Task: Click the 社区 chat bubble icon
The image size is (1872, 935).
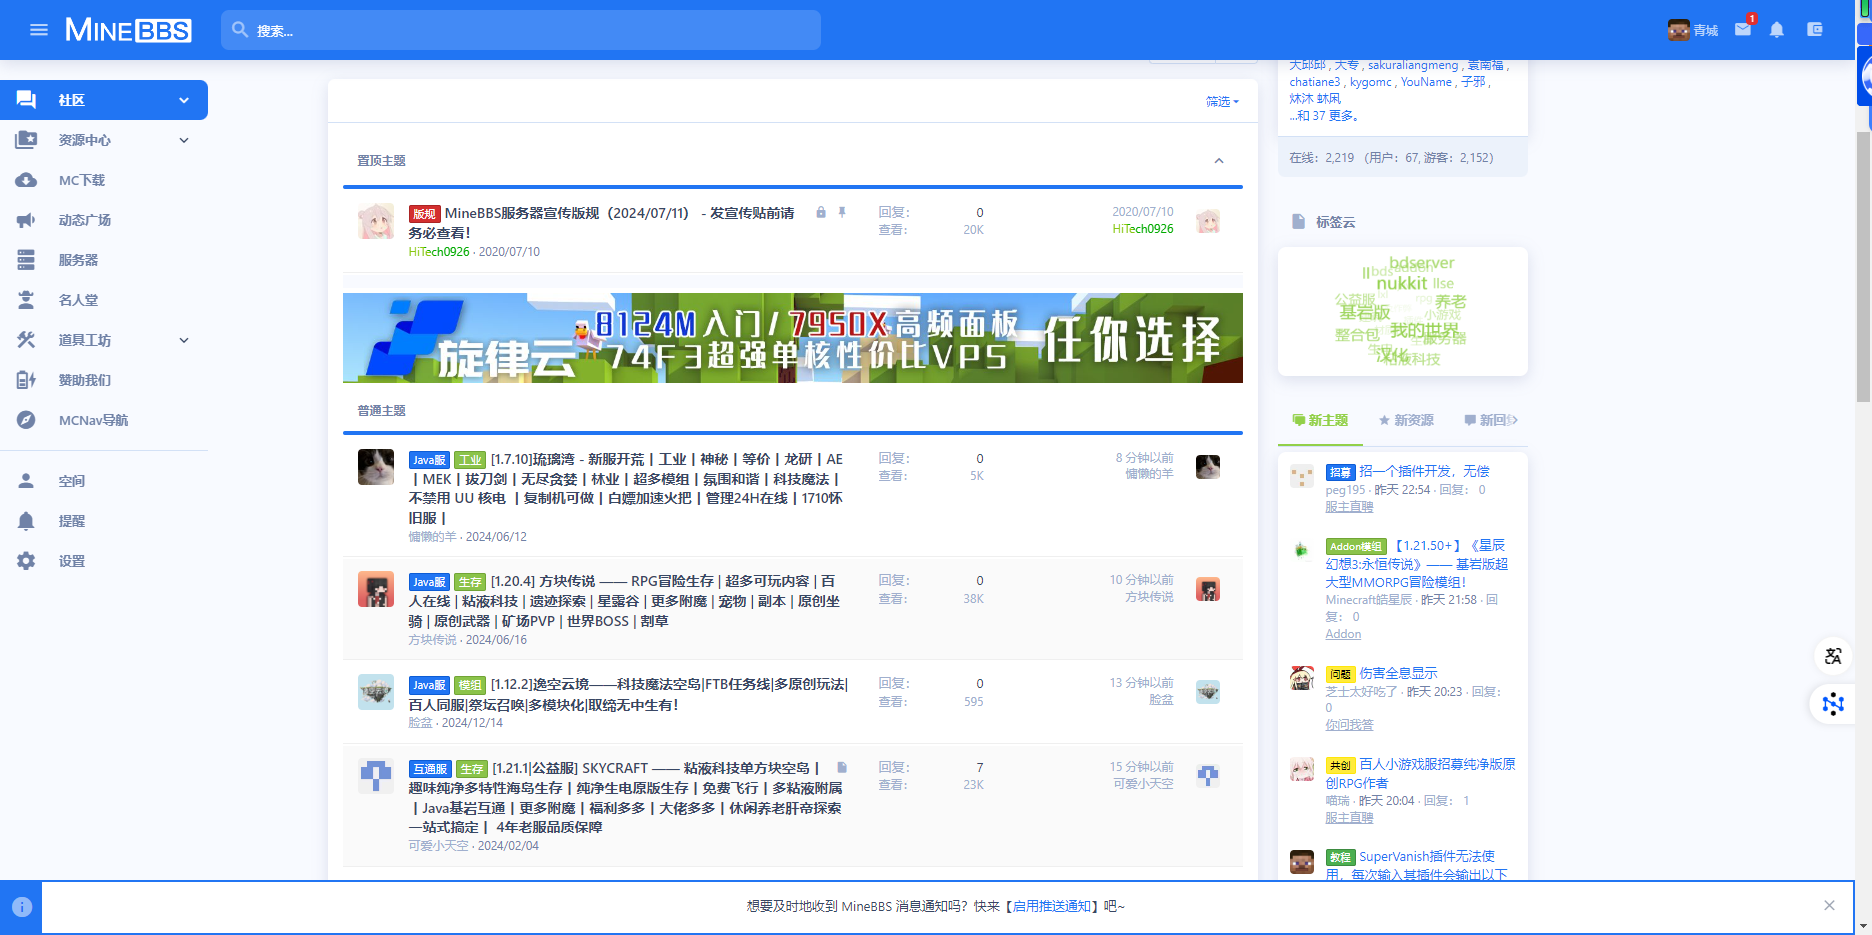Action: (x=26, y=100)
